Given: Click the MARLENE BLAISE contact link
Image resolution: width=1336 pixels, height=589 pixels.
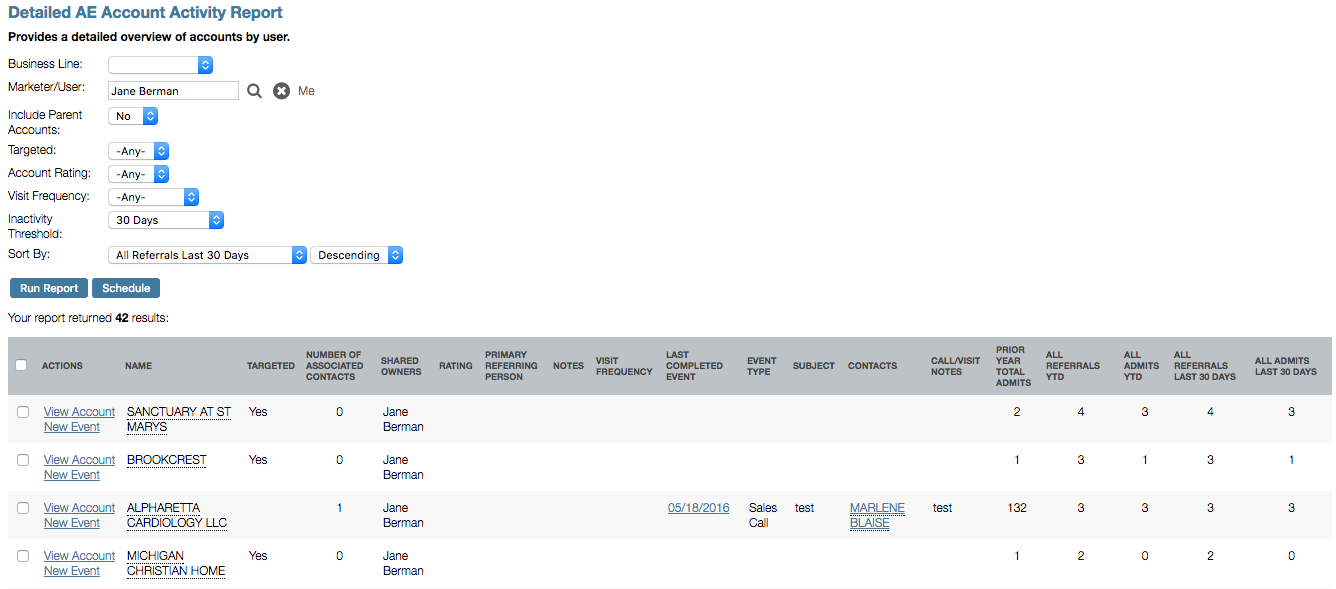Looking at the screenshot, I should pos(877,515).
